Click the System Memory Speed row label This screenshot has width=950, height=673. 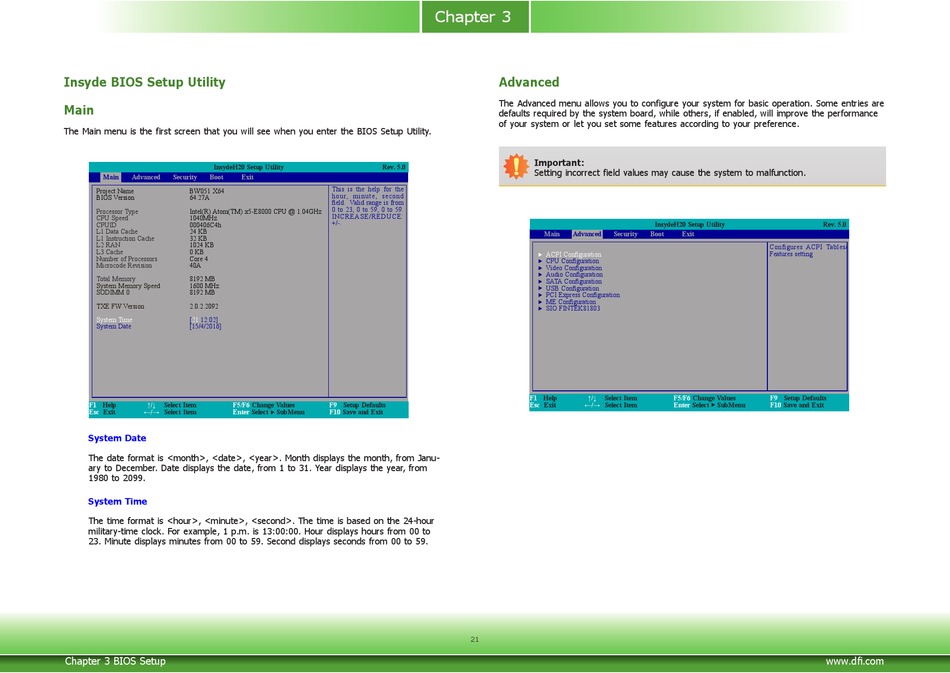coord(128,286)
